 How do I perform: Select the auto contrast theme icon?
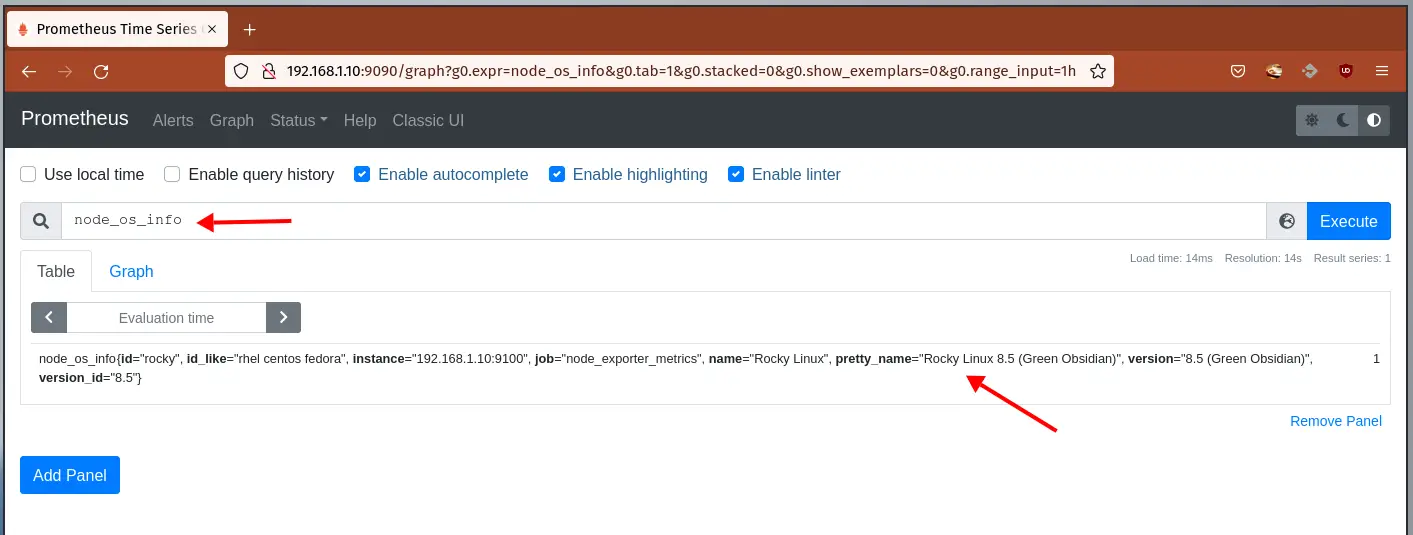click(1374, 120)
